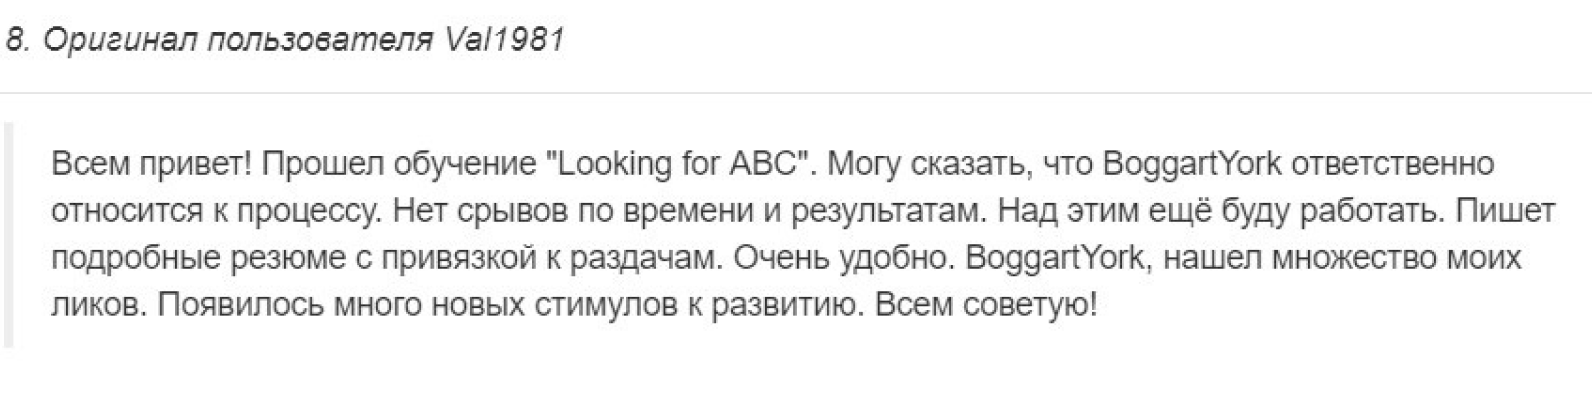Select the course name "Looking for ABC"
Image resolution: width=1592 pixels, height=404 pixels.
point(680,163)
